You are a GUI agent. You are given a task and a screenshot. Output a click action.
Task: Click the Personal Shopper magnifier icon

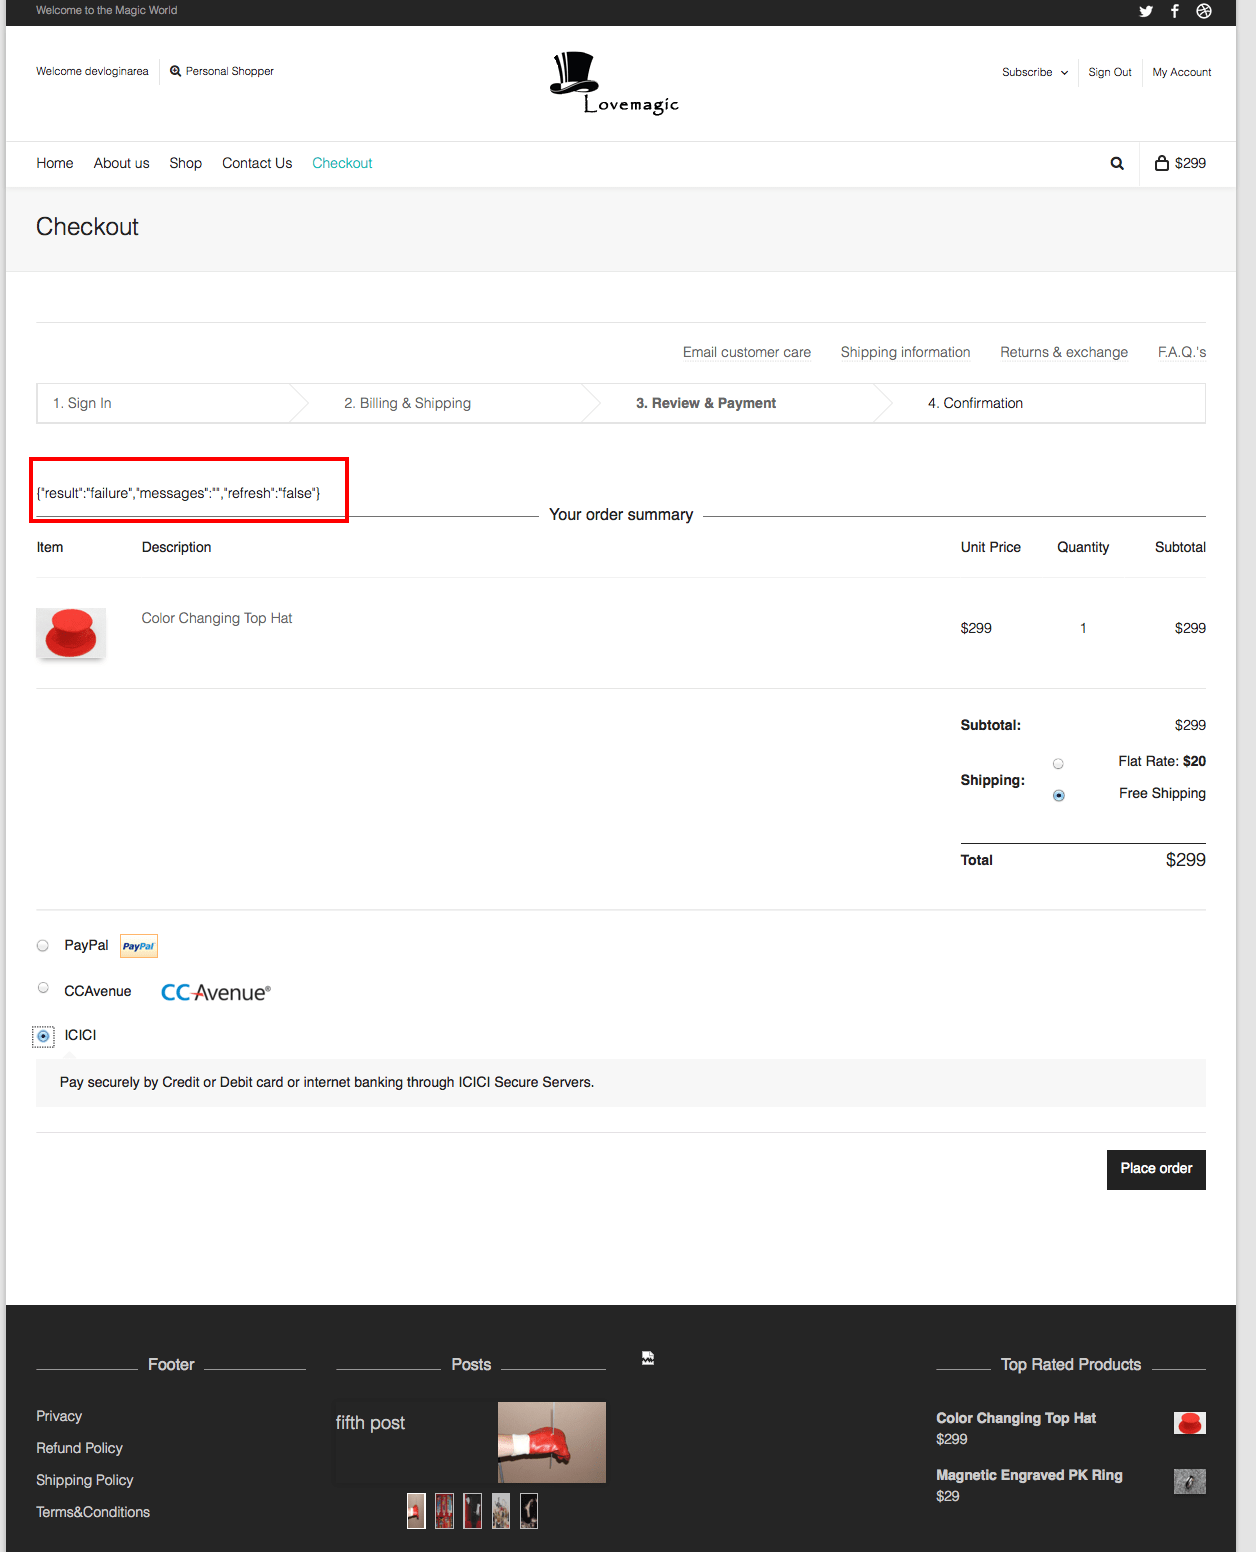pyautogui.click(x=176, y=70)
